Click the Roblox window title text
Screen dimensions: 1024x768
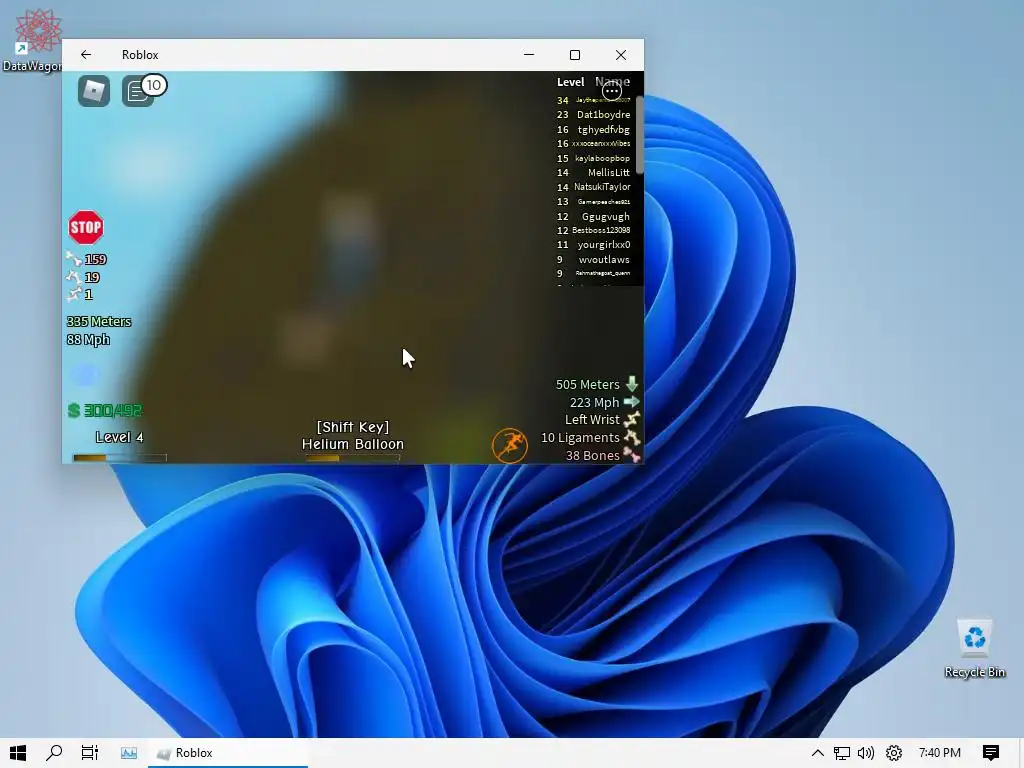pos(140,55)
